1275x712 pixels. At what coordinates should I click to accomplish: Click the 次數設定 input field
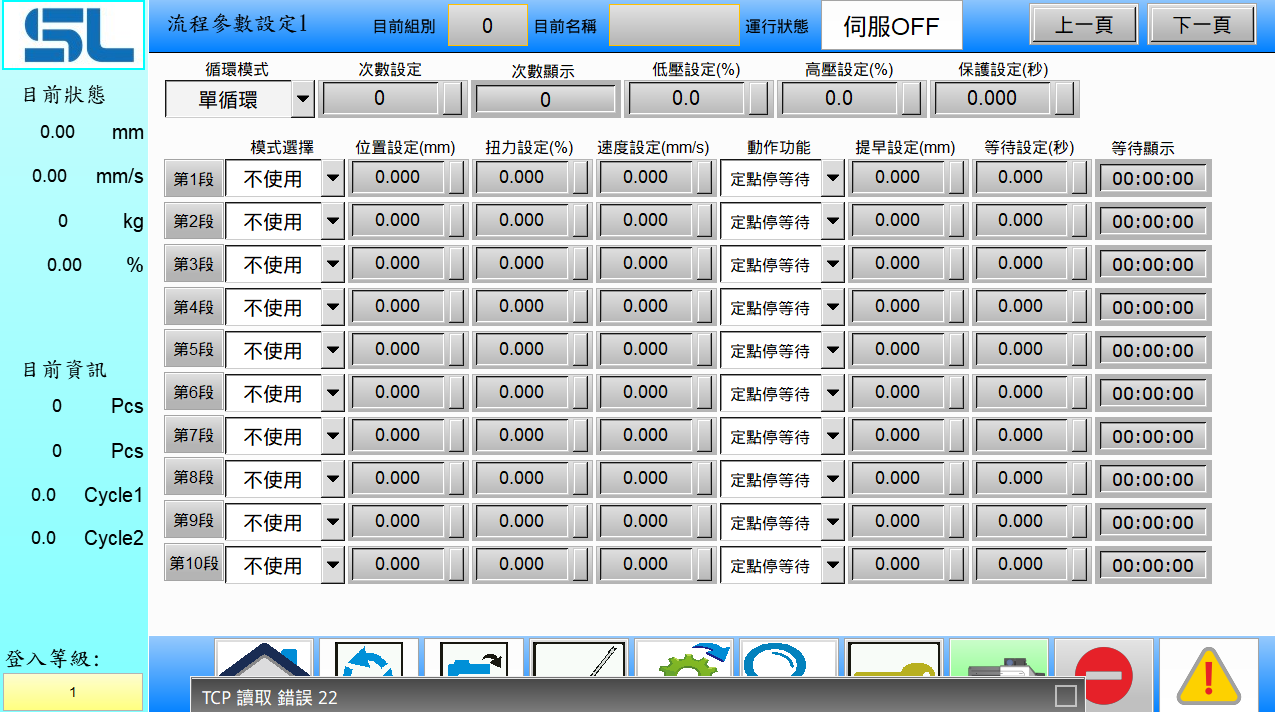coord(380,98)
